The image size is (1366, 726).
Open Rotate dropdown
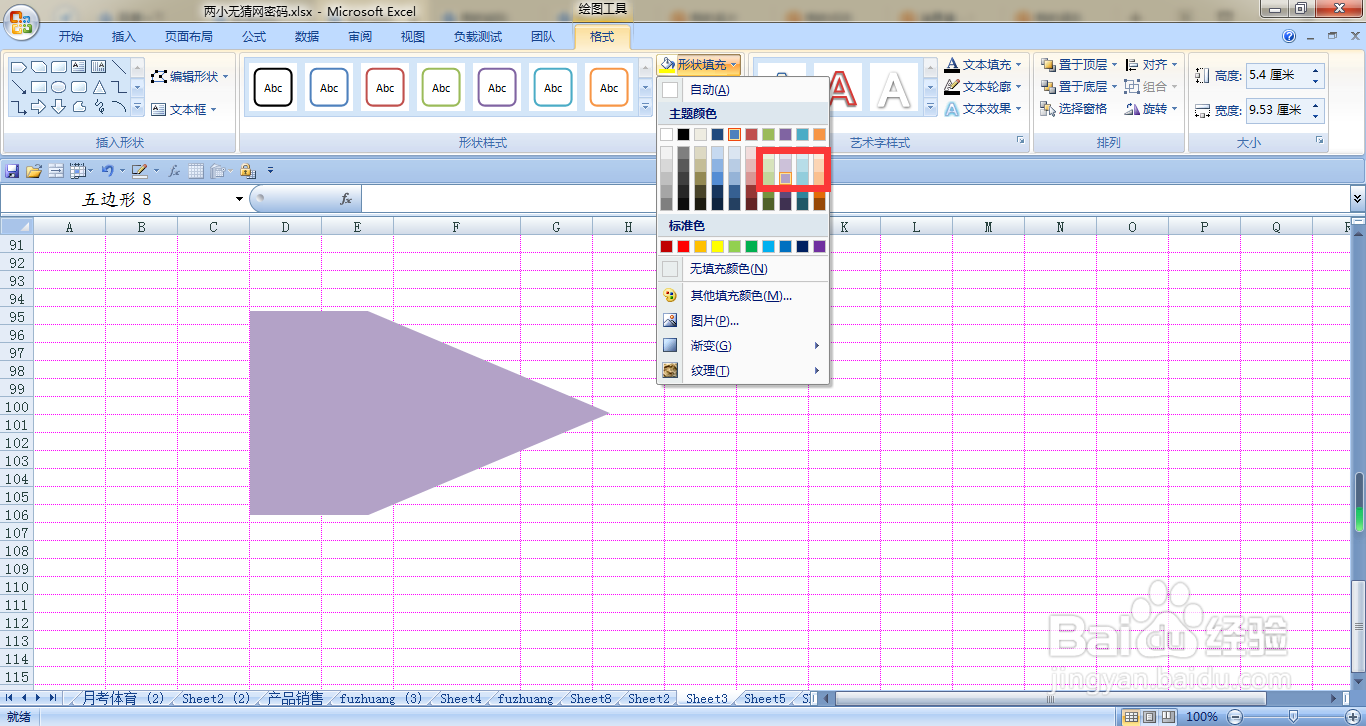tap(1151, 108)
